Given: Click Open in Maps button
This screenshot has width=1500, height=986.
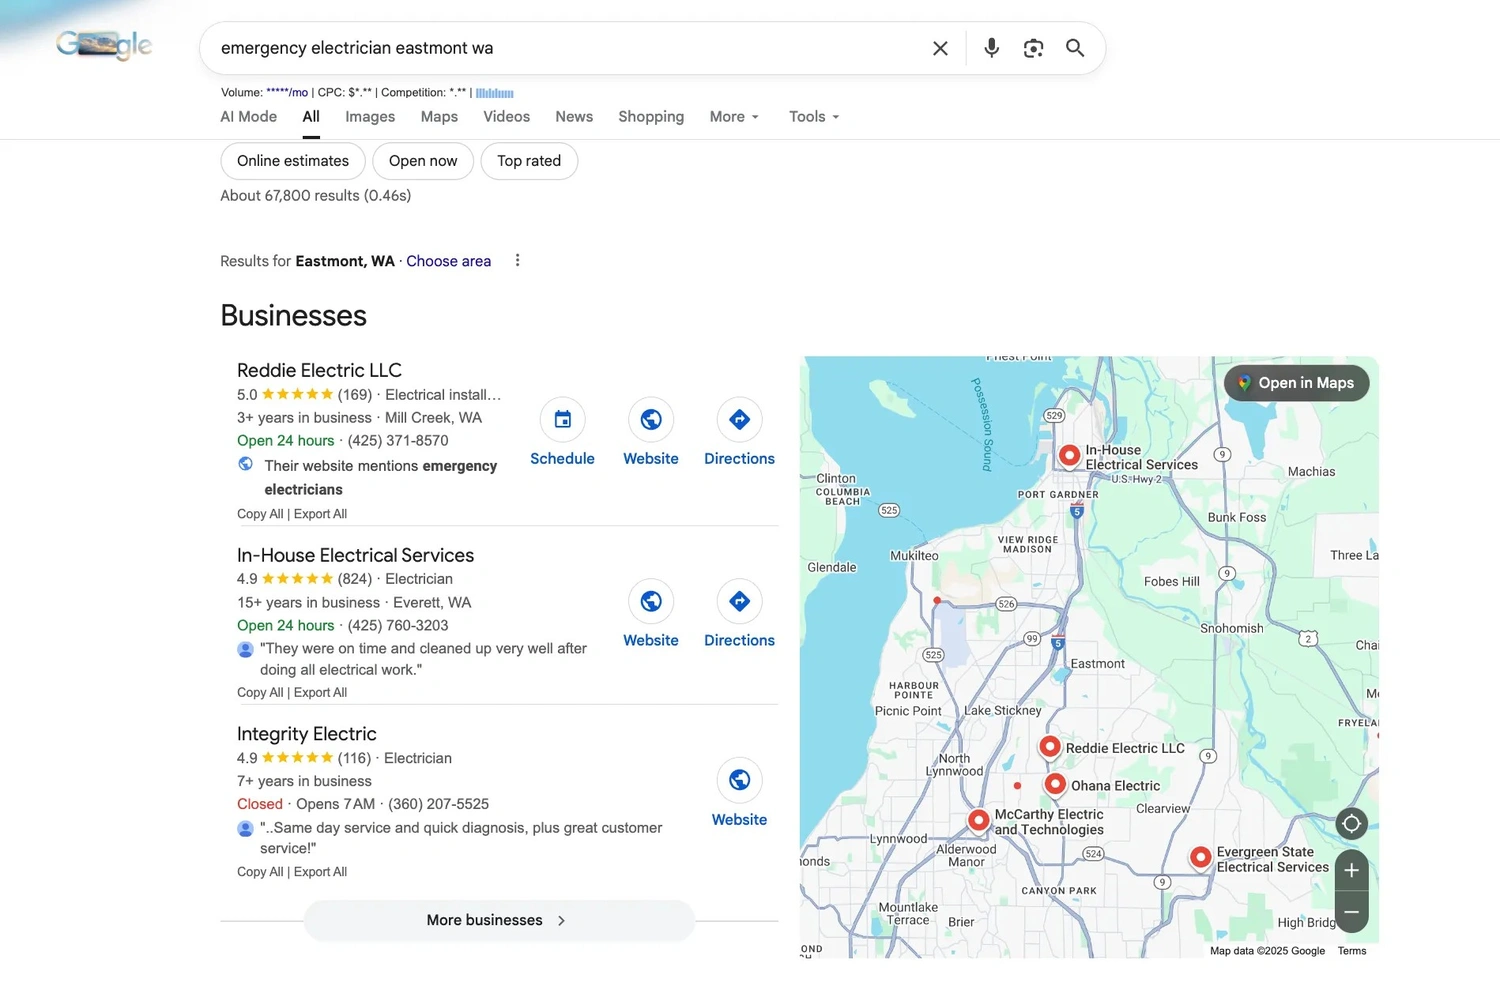Looking at the screenshot, I should (1296, 383).
